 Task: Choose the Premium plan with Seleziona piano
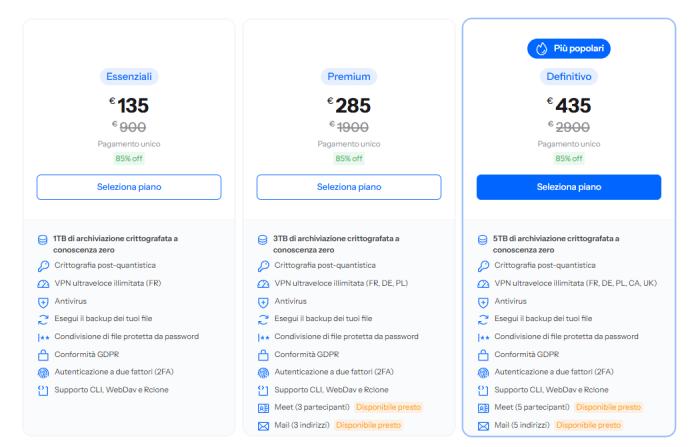point(349,187)
